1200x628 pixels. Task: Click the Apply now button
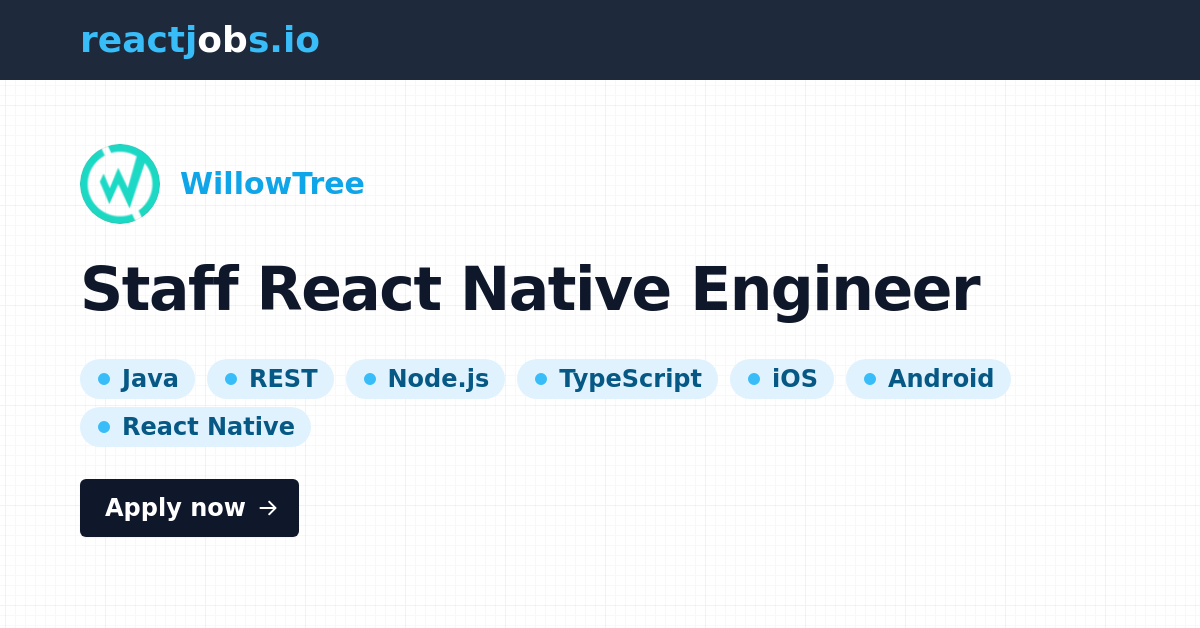click(x=189, y=508)
